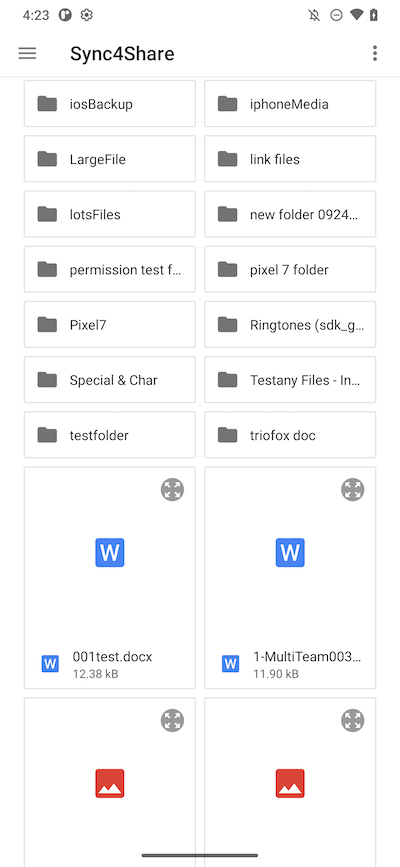
Task: Open the Special & Char folder
Action: click(x=110, y=380)
